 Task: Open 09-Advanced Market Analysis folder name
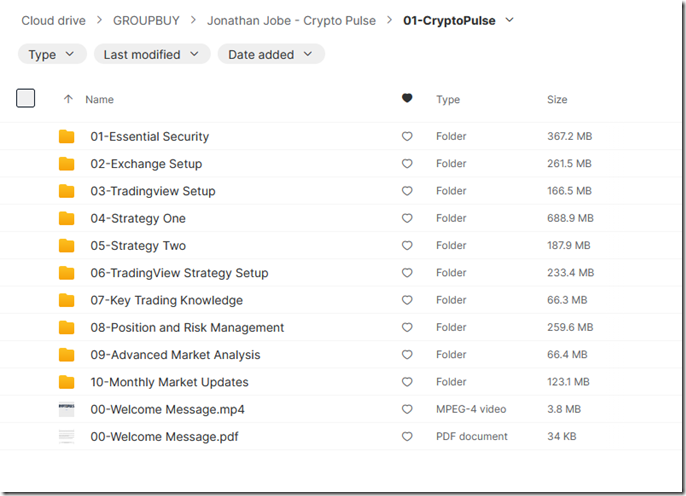click(175, 355)
